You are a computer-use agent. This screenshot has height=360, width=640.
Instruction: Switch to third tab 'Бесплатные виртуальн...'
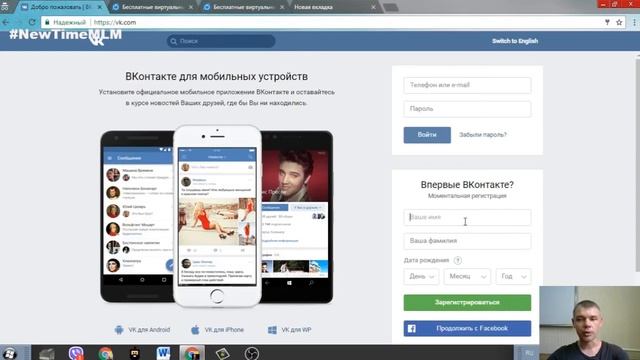tap(244, 7)
